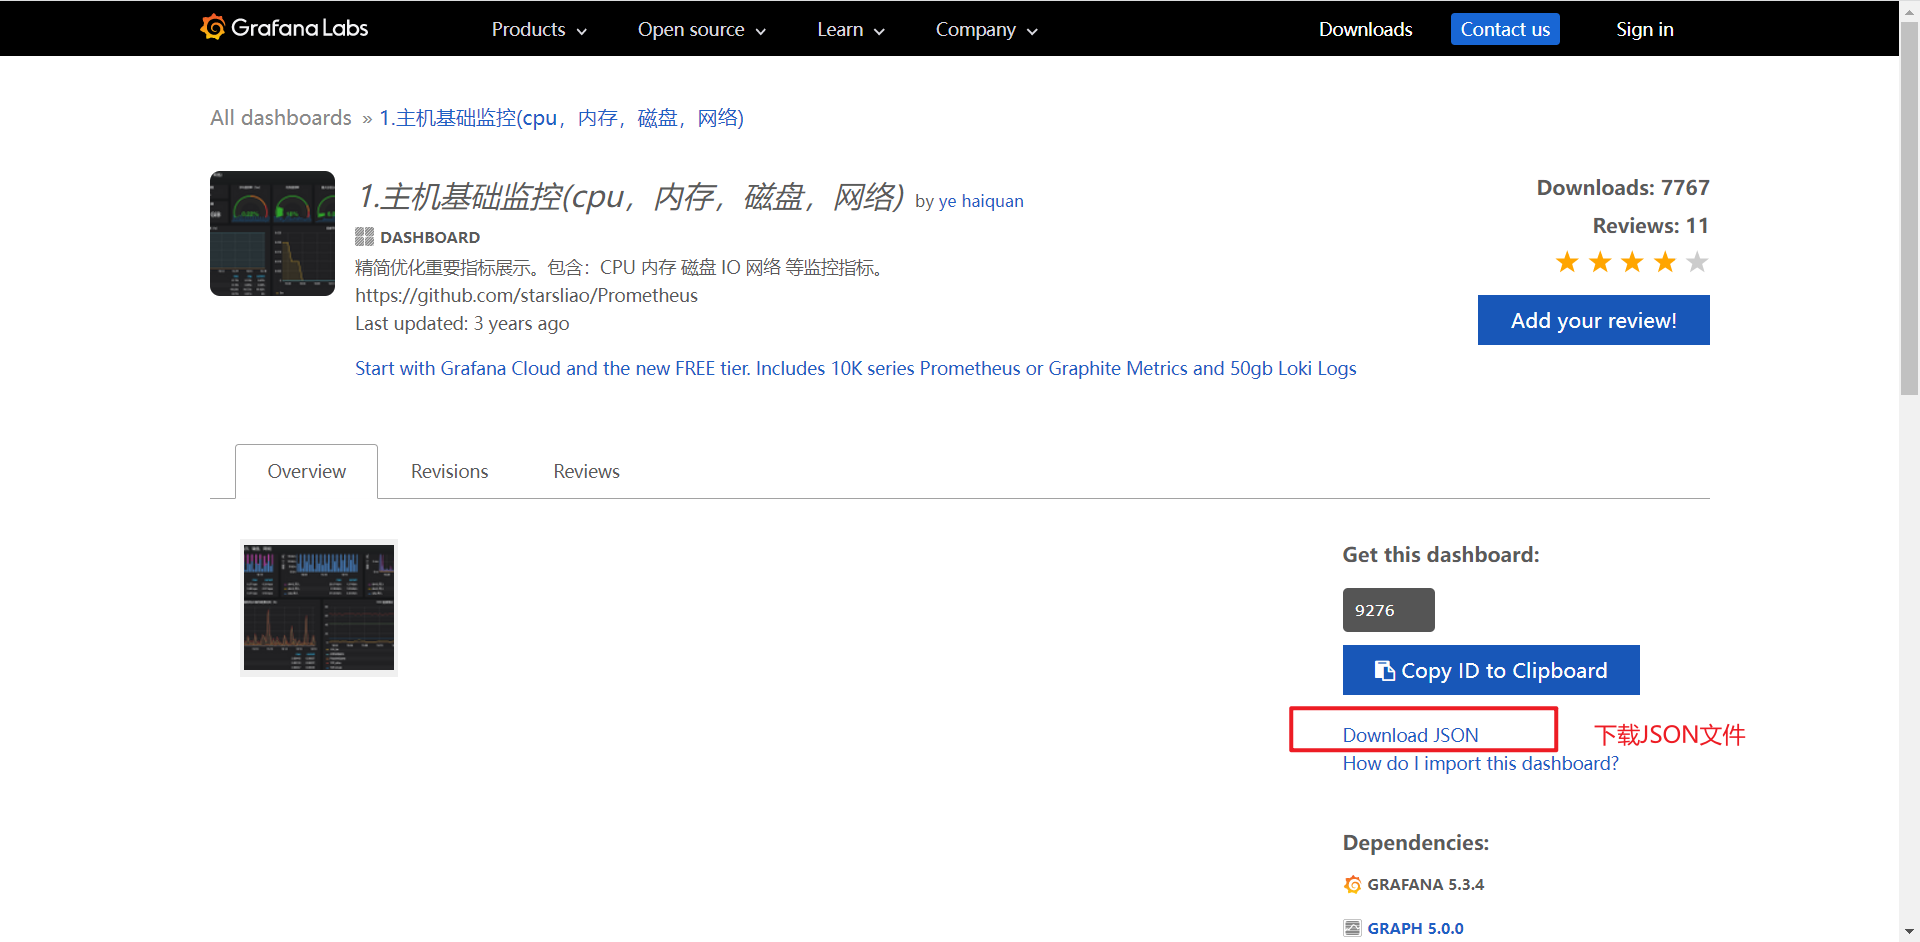Click the dashboard ID field 9276

pyautogui.click(x=1389, y=610)
